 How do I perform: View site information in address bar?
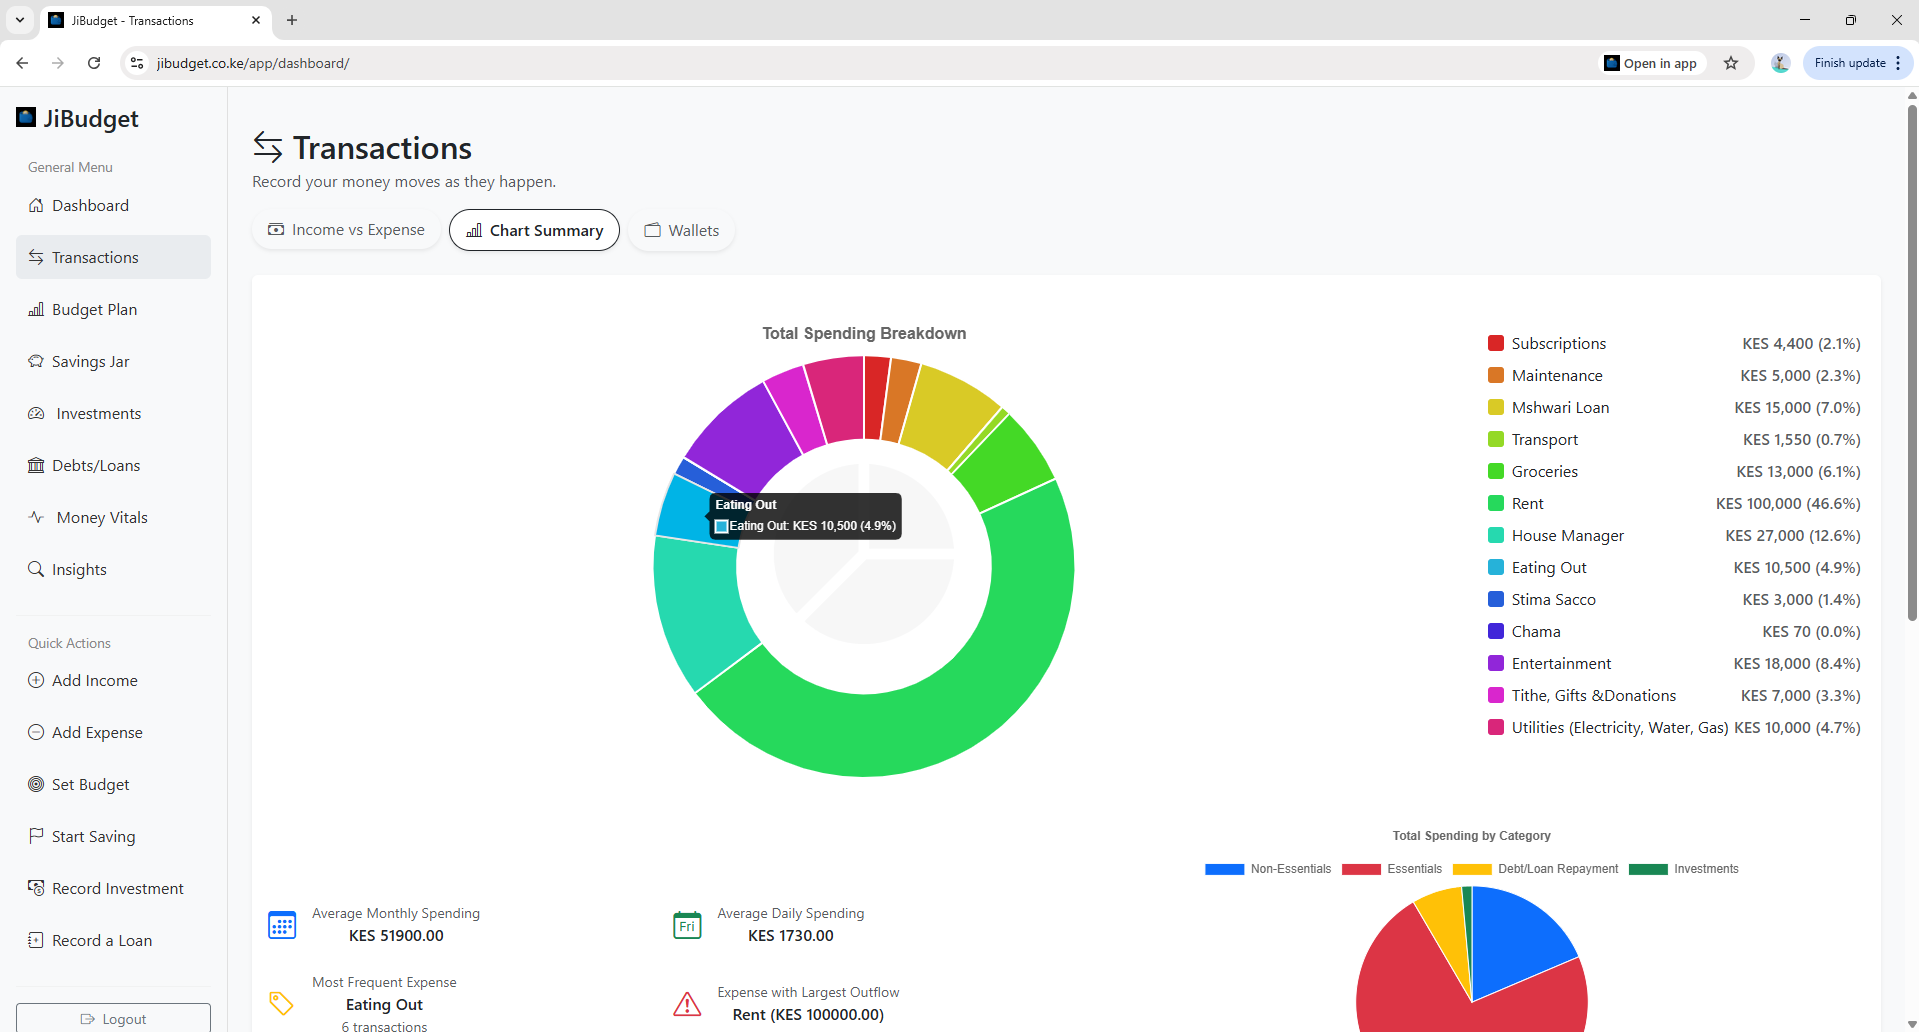(137, 63)
